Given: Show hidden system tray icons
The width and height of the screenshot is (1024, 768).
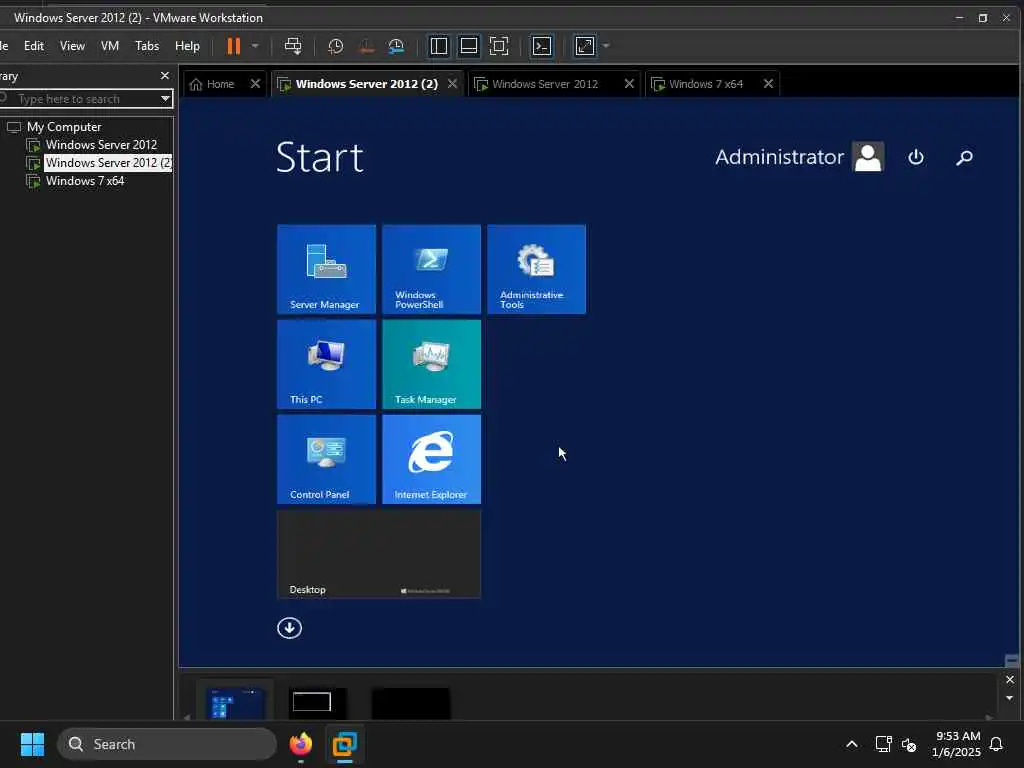Looking at the screenshot, I should (x=852, y=744).
